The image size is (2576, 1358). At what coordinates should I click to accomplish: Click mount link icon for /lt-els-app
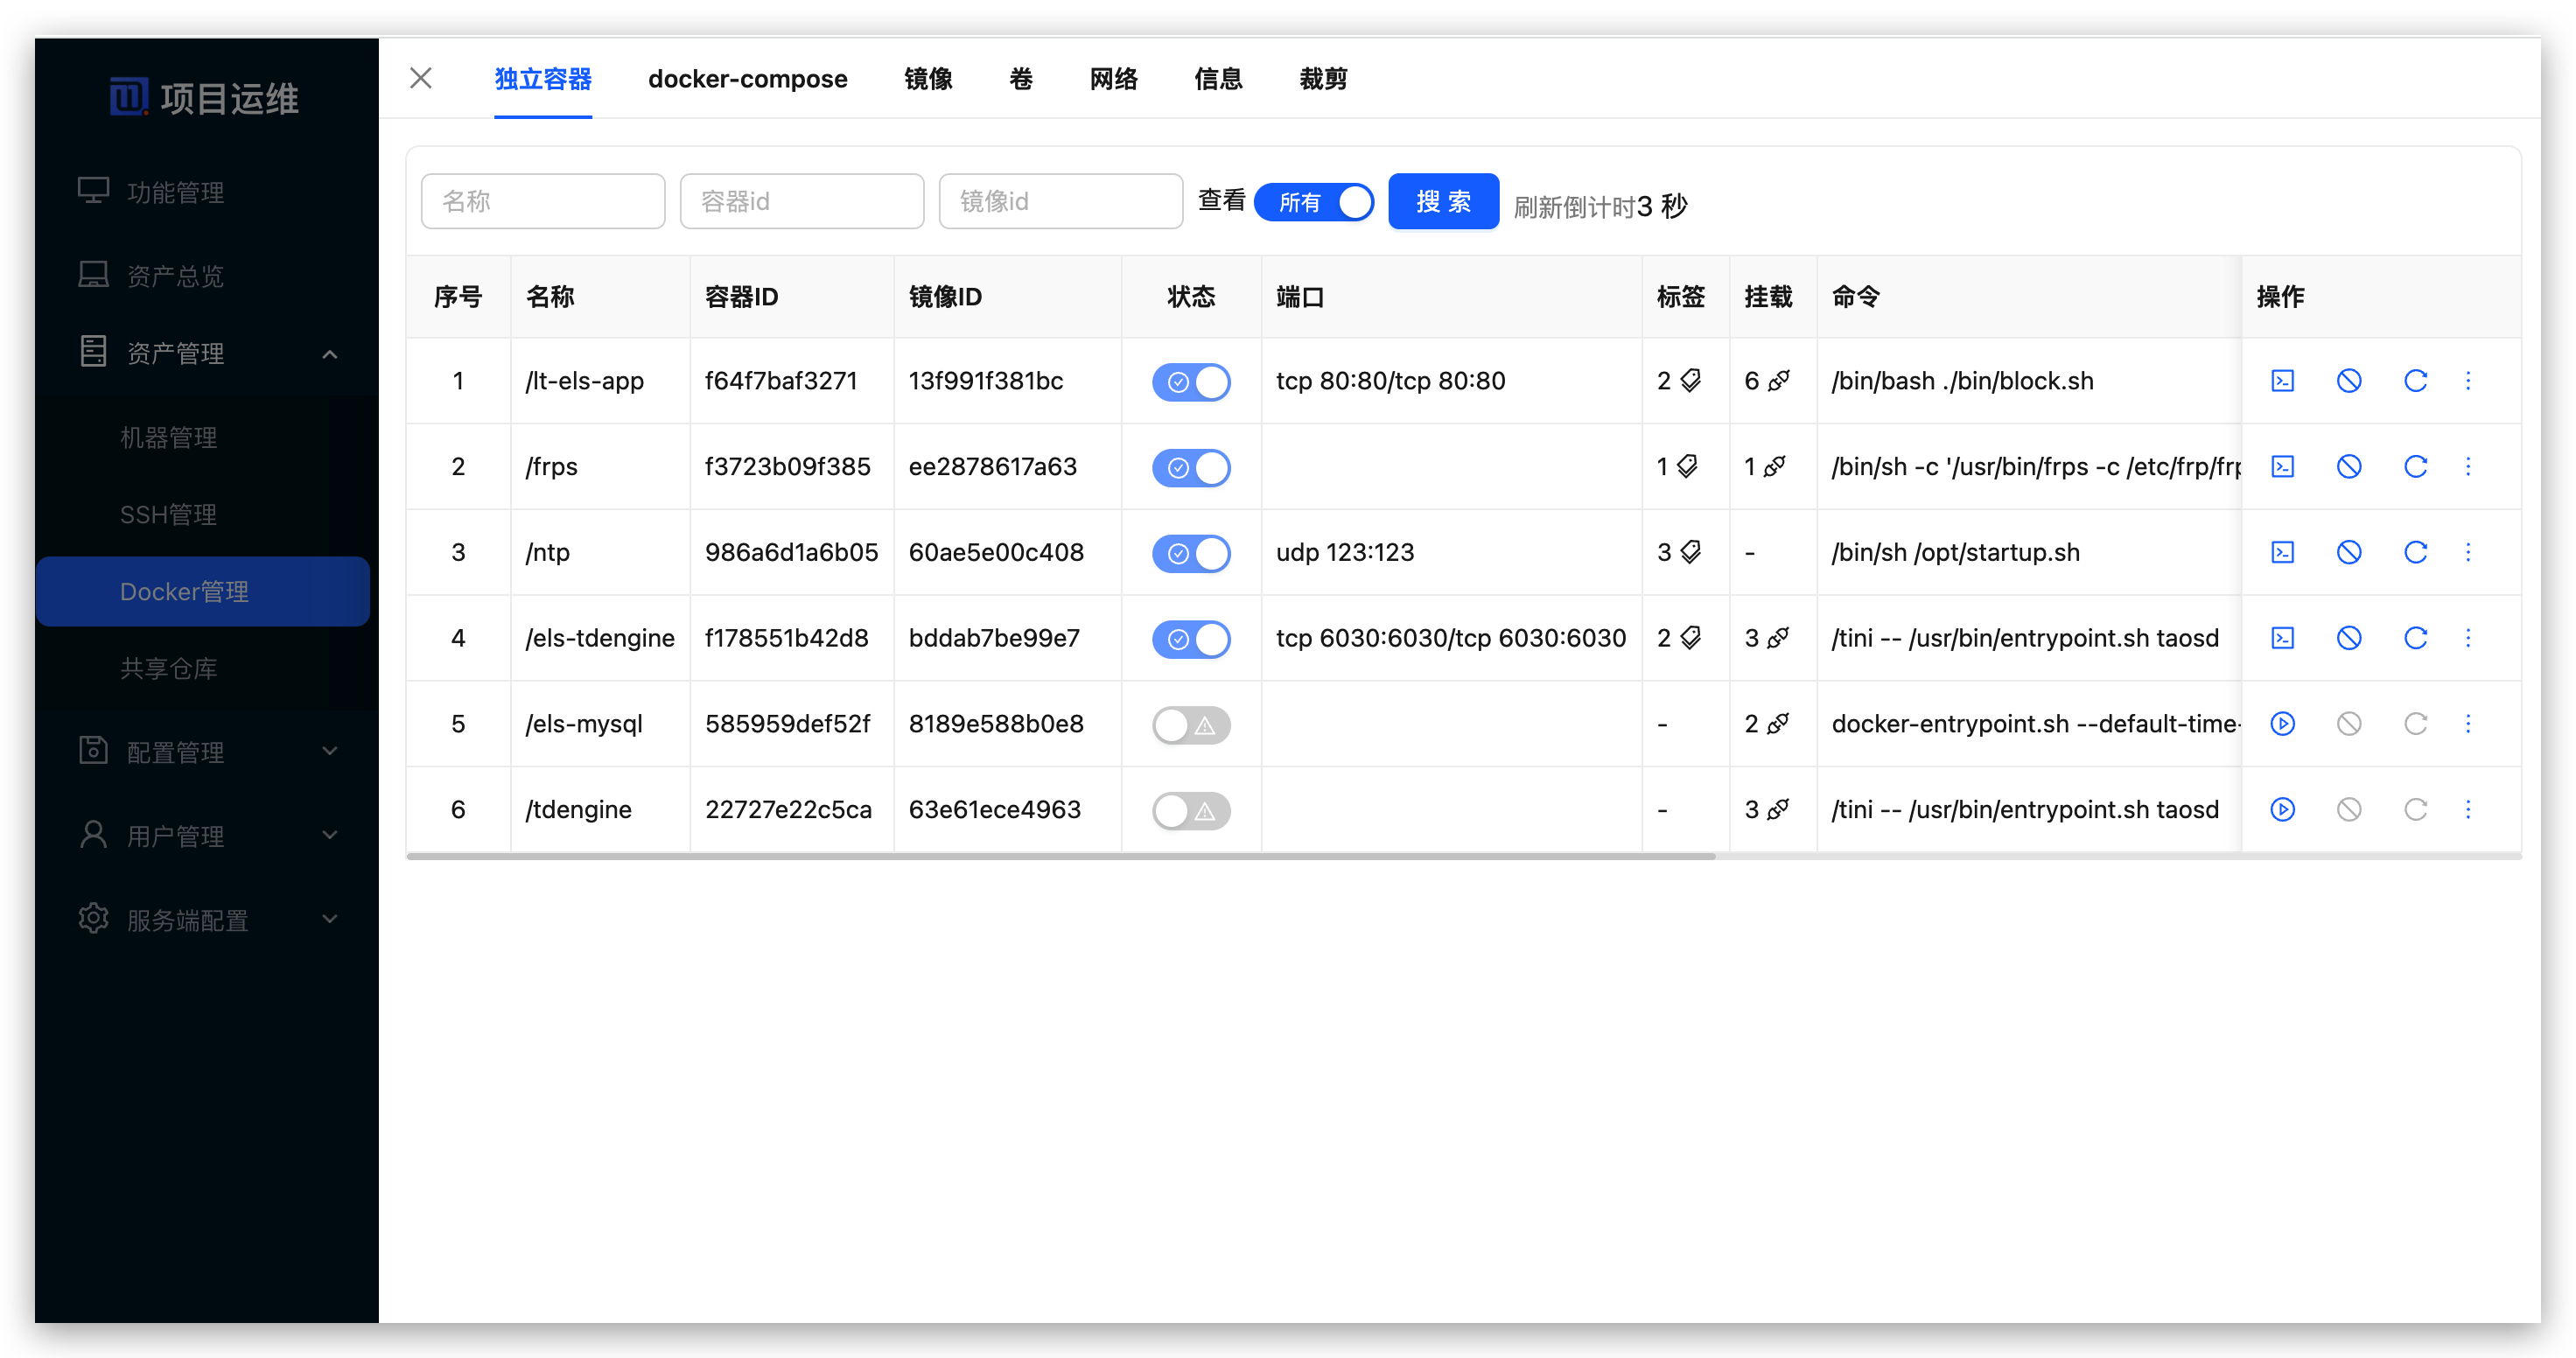pos(1779,381)
